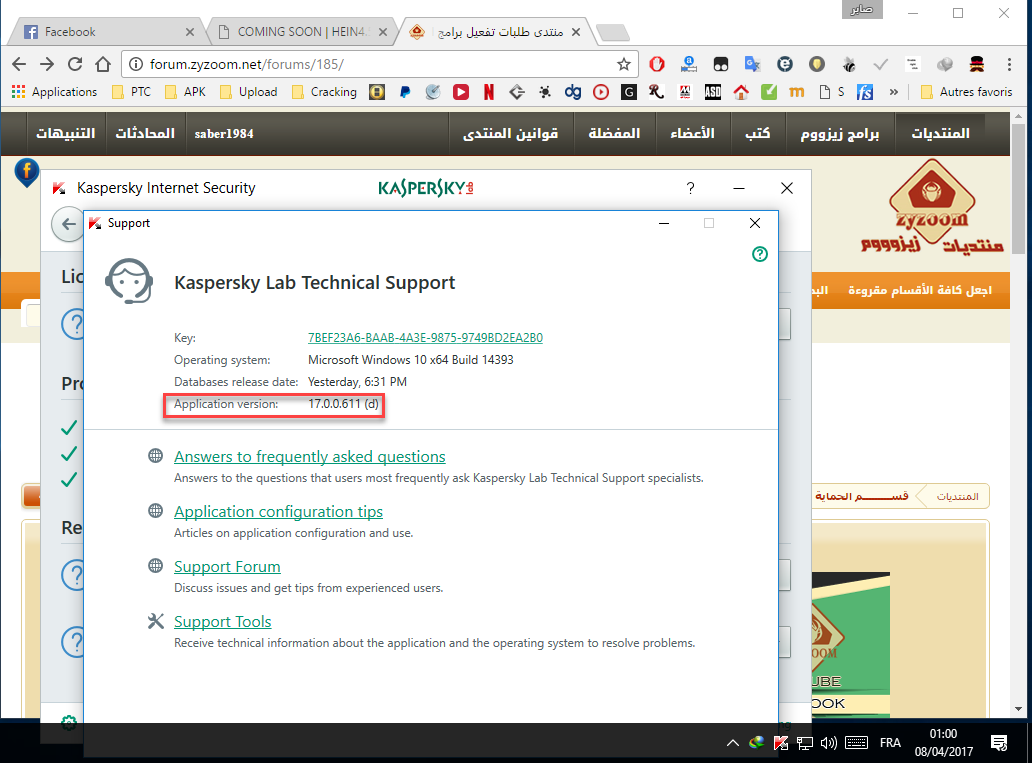Screen dimensions: 1032x763
Task: Open the volume control in system tray
Action: tap(829, 743)
